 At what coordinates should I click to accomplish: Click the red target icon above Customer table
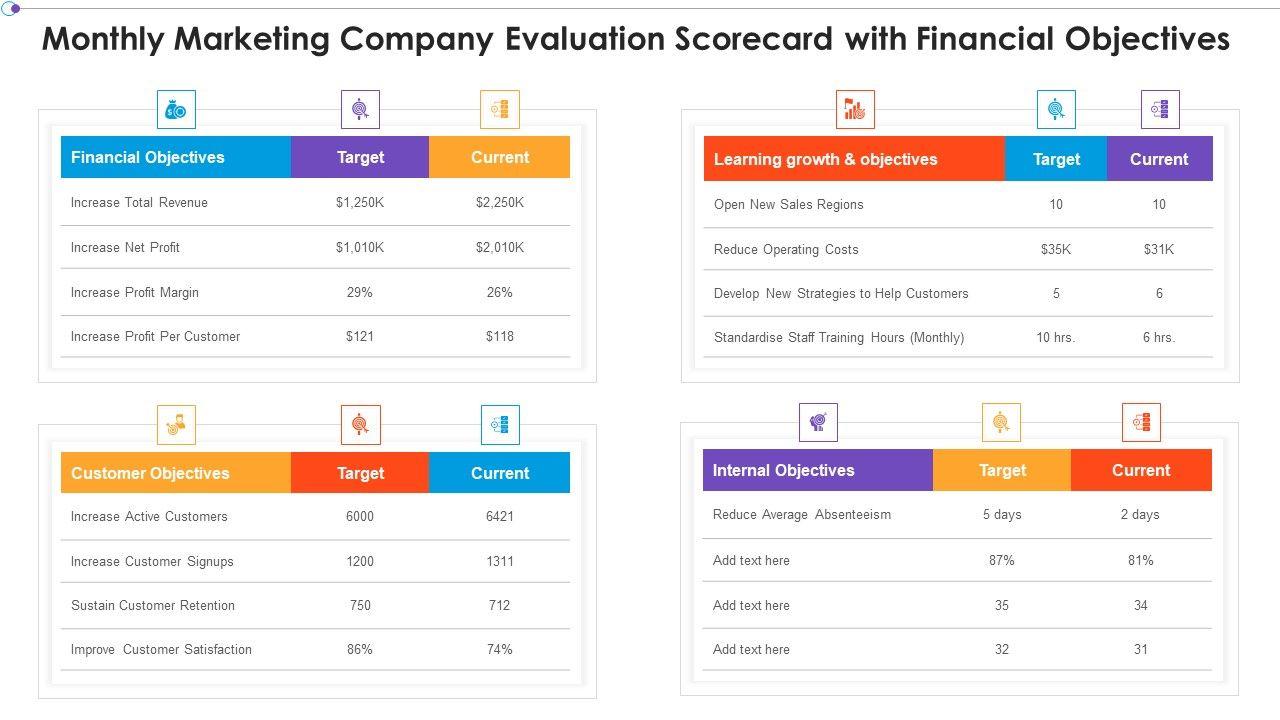pos(360,425)
